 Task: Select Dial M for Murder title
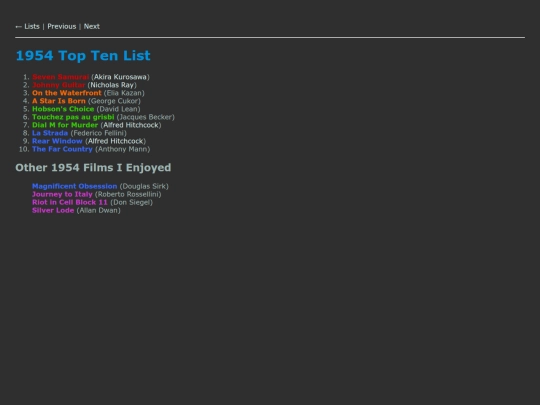pos(65,125)
